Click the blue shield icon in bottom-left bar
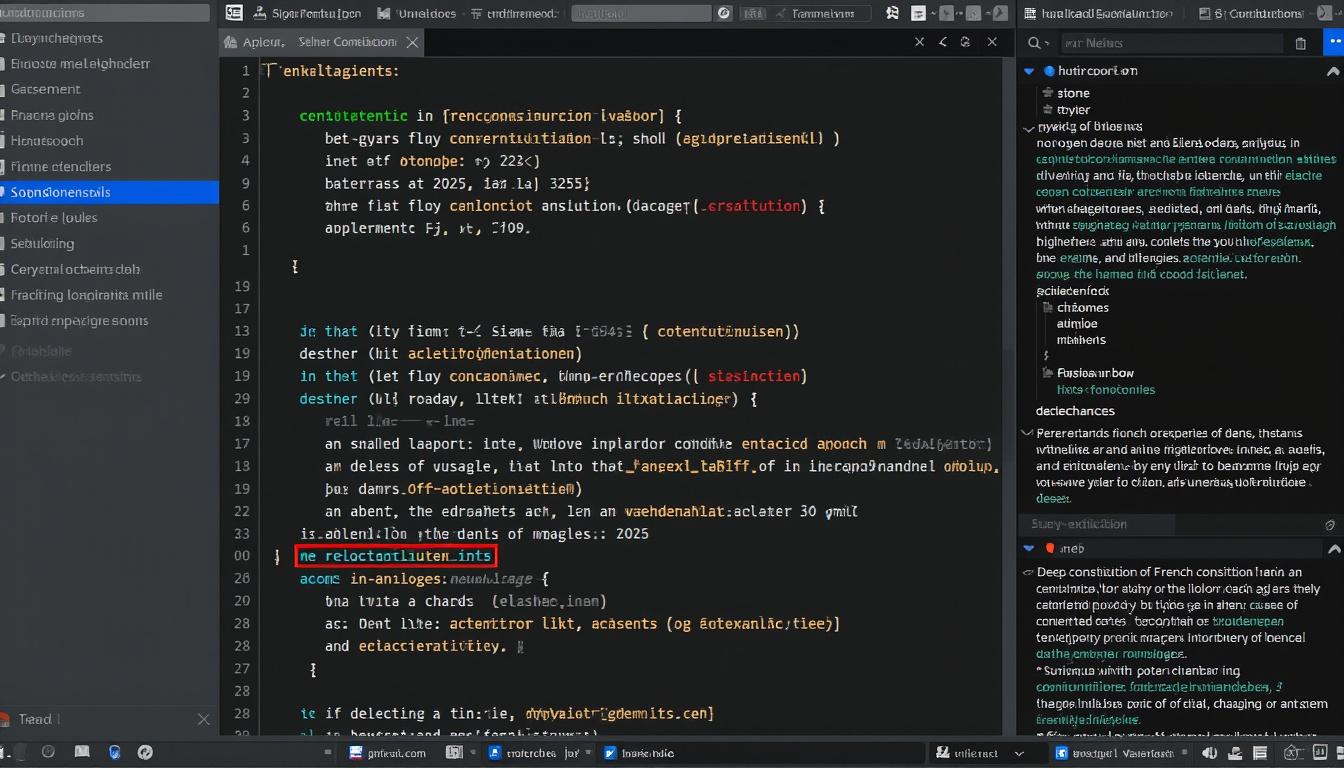The image size is (1344, 768). click(x=115, y=752)
